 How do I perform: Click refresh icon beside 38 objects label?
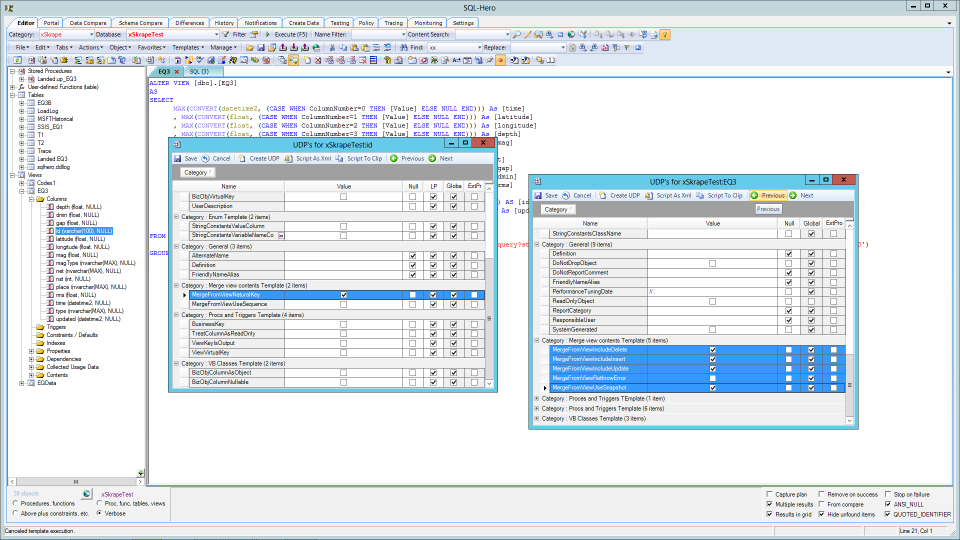(x=86, y=493)
